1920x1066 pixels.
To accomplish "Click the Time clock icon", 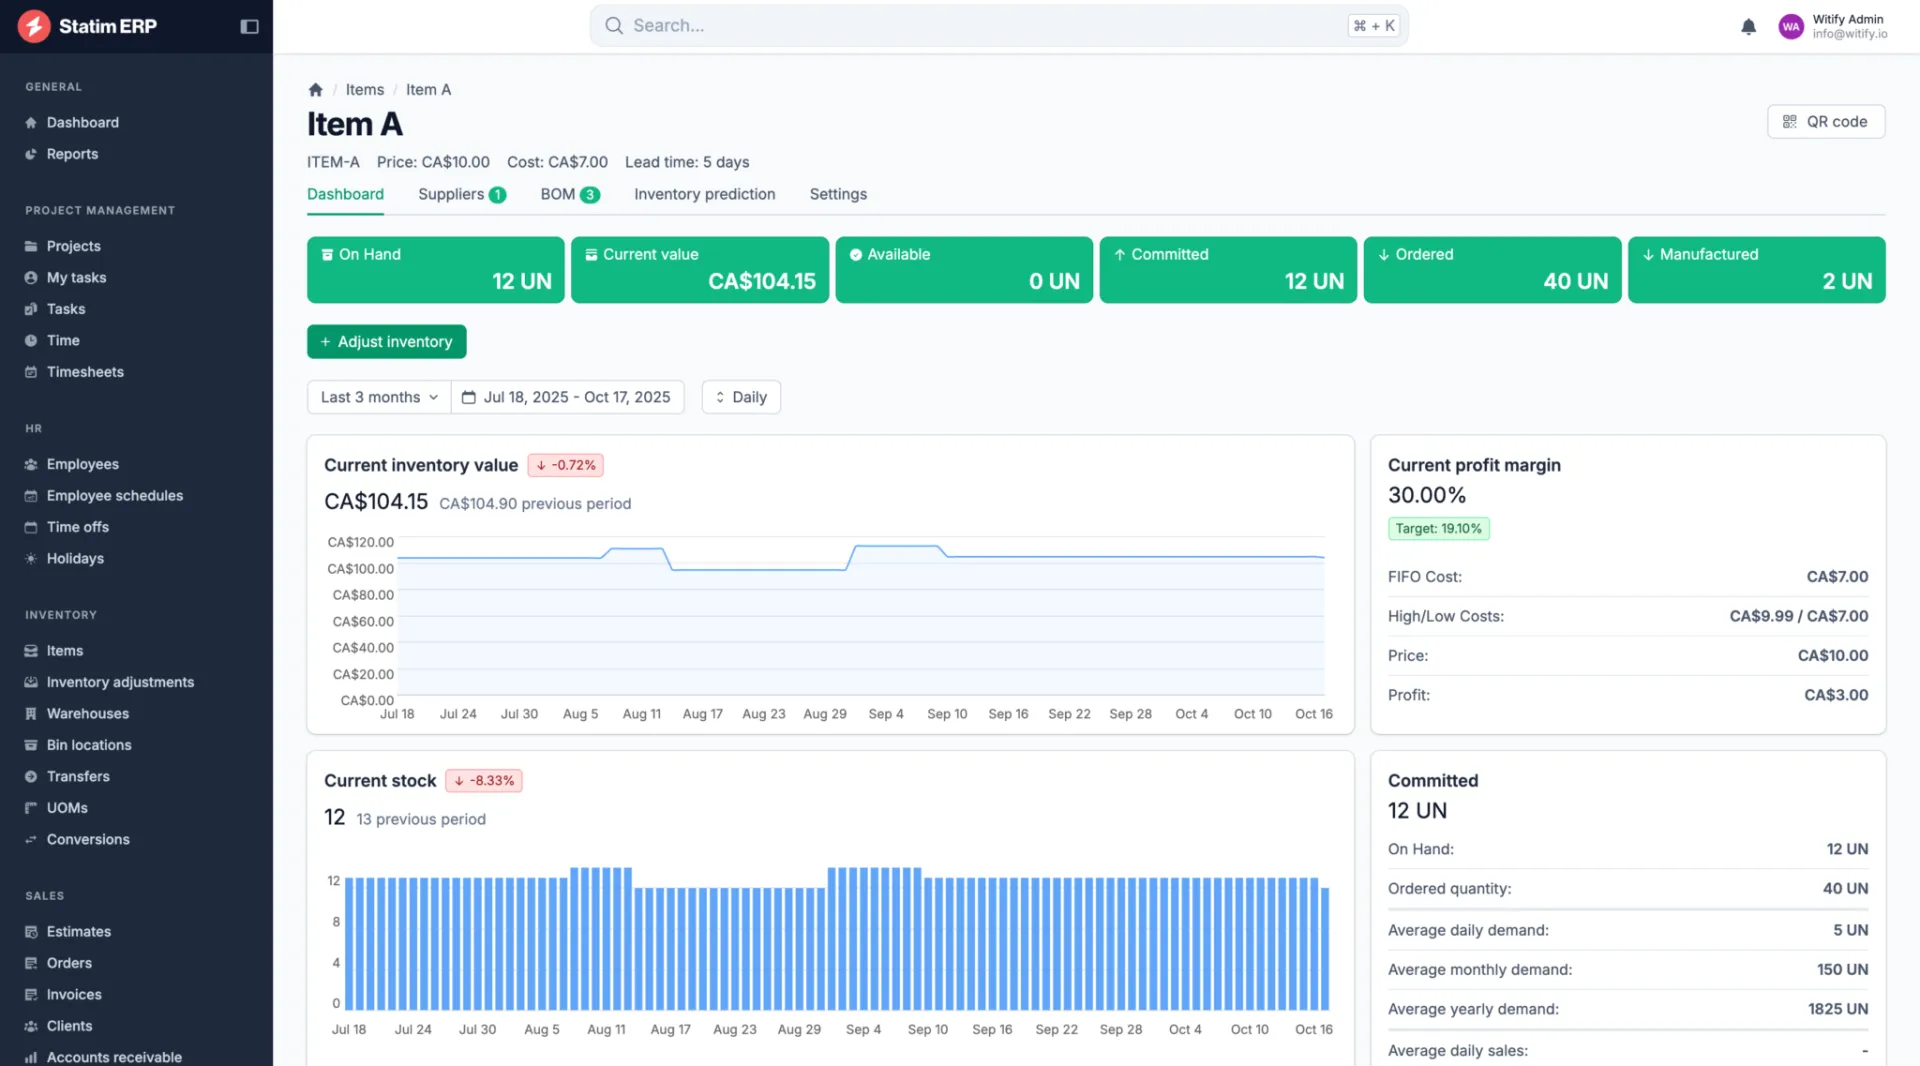I will click(31, 341).
